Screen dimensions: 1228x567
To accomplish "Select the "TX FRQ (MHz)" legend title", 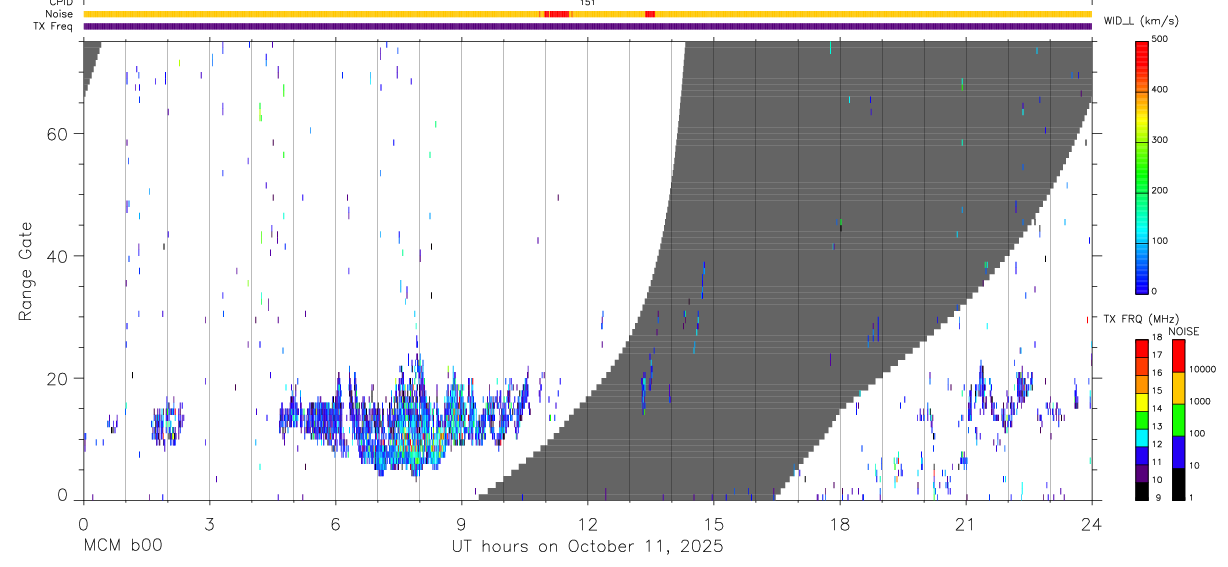I will [1141, 319].
